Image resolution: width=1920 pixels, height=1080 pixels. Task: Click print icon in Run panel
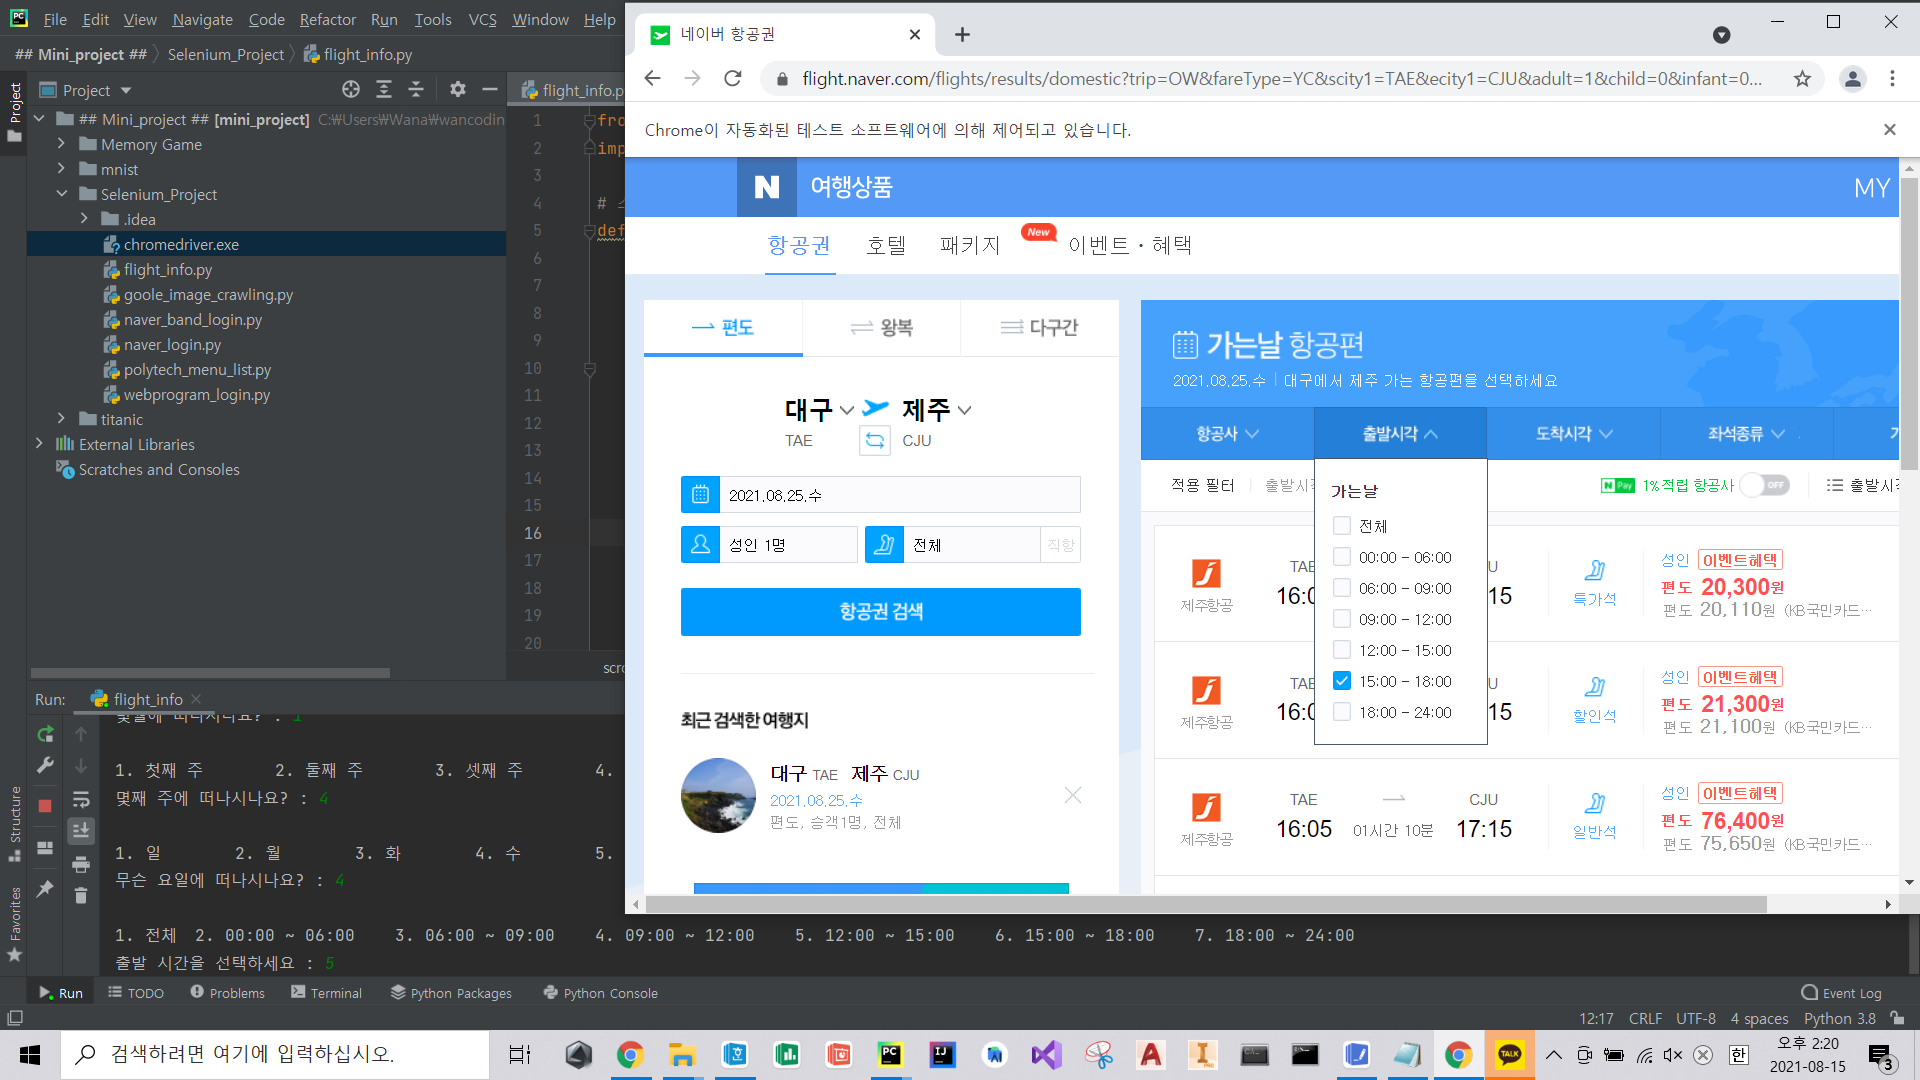point(81,864)
